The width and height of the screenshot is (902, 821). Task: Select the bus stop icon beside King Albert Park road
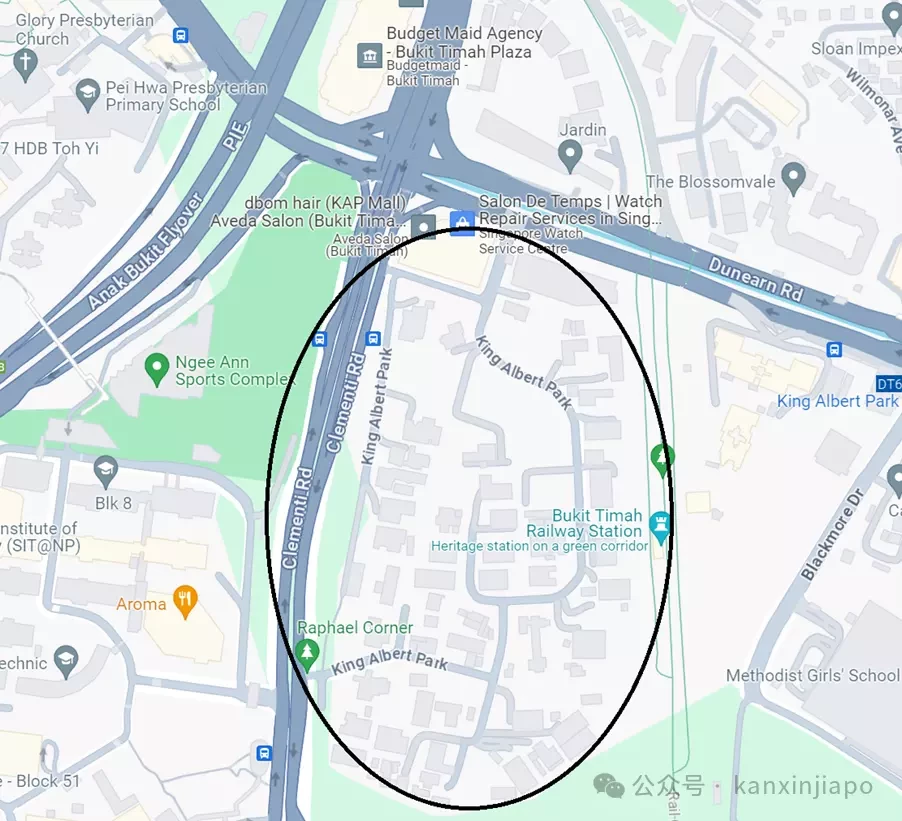[x=373, y=338]
